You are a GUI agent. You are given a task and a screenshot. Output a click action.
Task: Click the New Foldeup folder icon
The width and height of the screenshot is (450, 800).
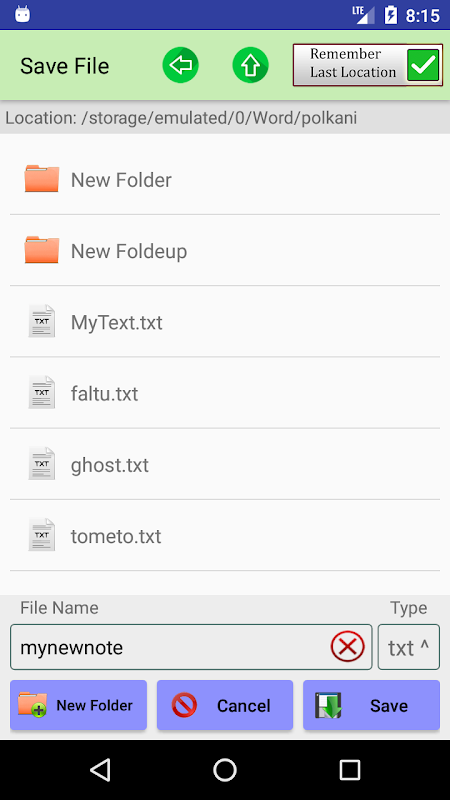tap(42, 250)
